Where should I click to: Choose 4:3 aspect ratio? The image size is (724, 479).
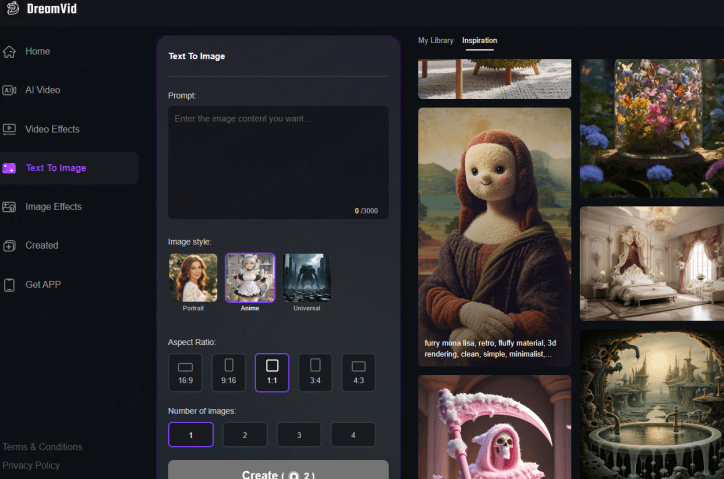[x=358, y=373]
